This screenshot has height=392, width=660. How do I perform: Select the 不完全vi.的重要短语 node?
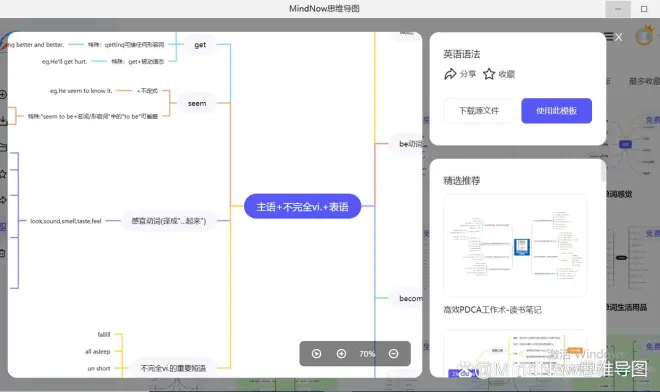173,368
